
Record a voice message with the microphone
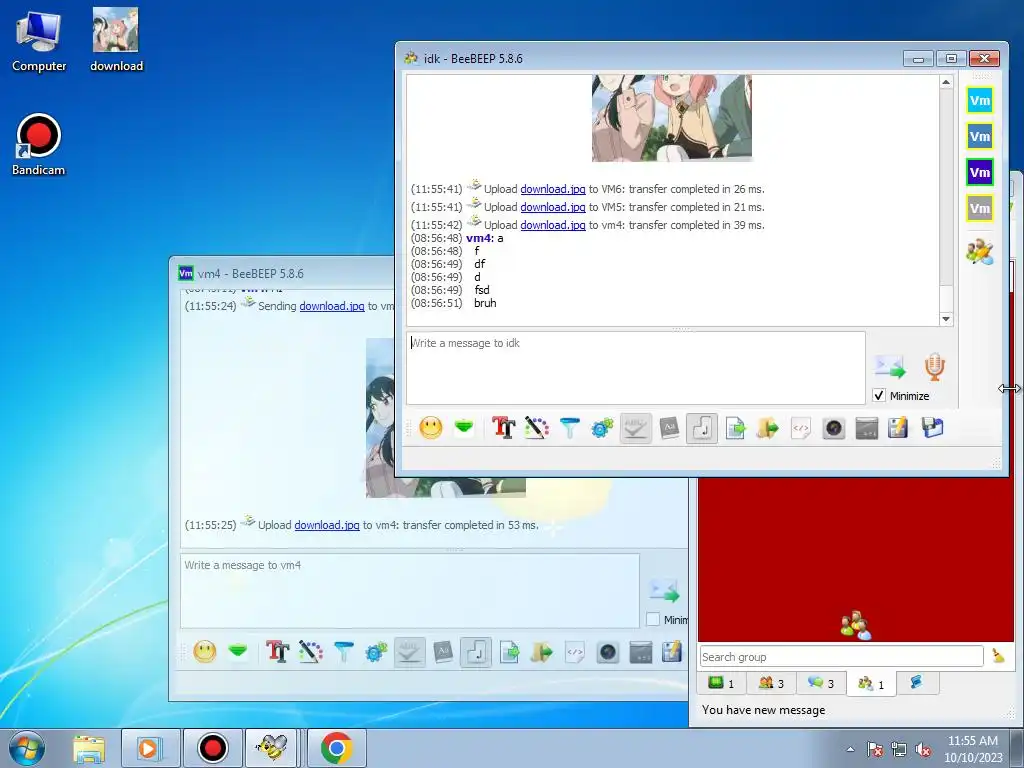click(x=935, y=367)
